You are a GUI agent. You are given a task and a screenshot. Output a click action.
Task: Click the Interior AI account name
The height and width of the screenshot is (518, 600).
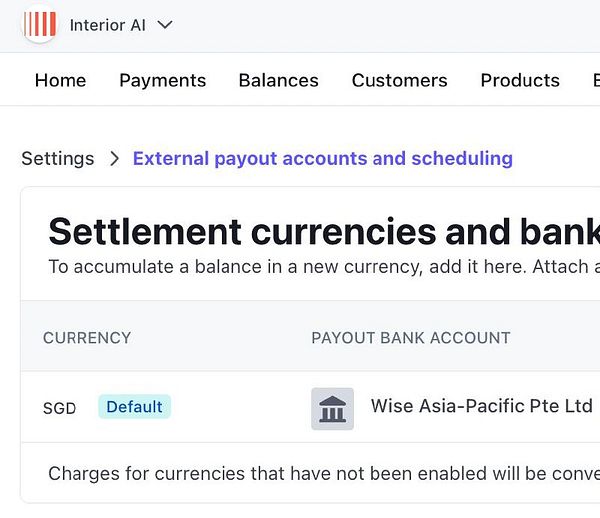point(107,25)
